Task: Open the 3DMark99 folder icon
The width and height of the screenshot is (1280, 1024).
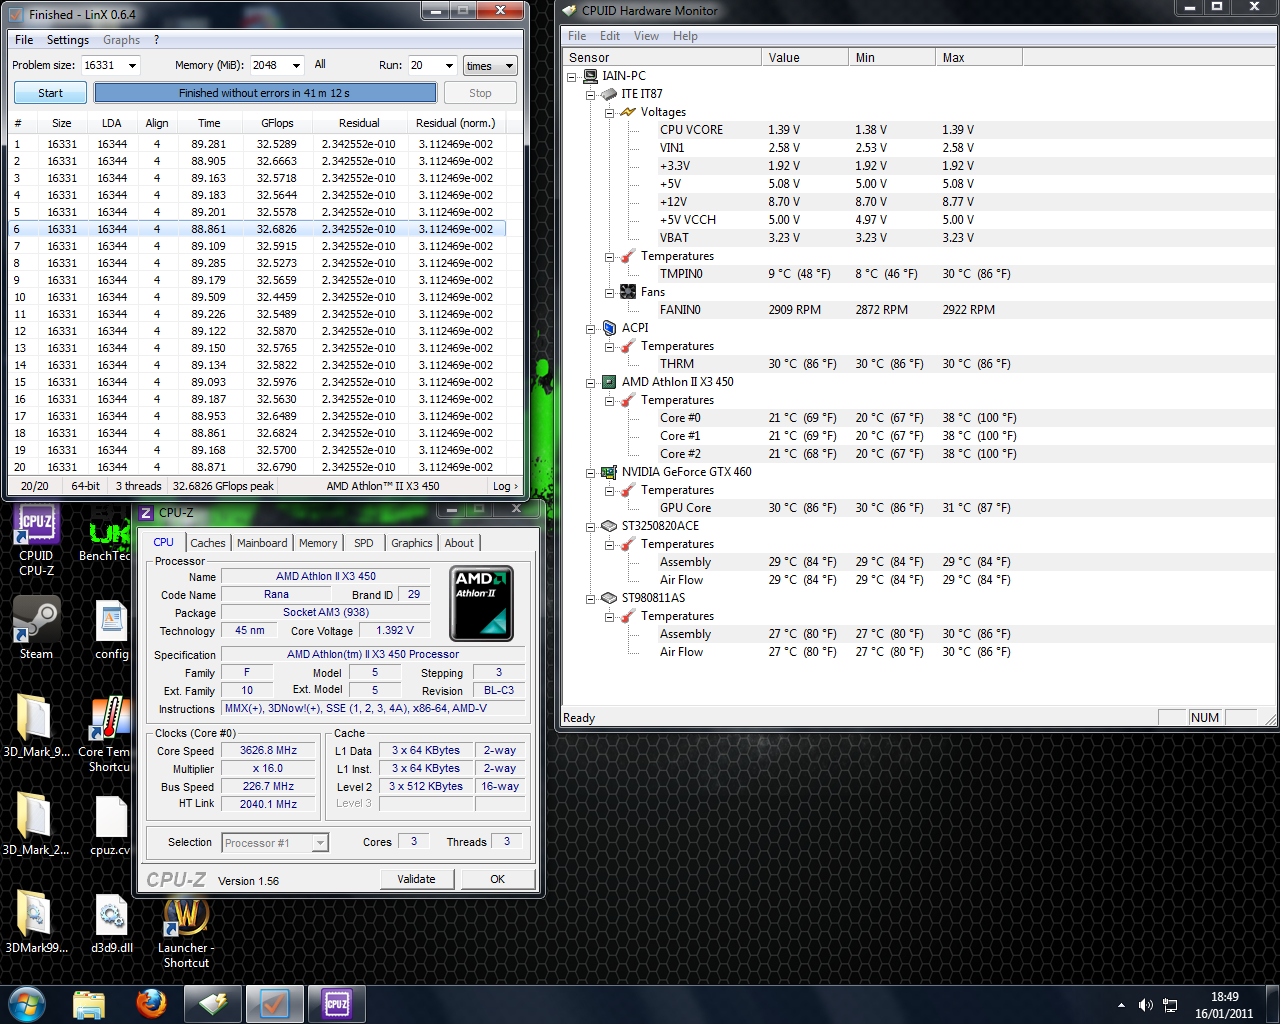Action: click(36, 921)
